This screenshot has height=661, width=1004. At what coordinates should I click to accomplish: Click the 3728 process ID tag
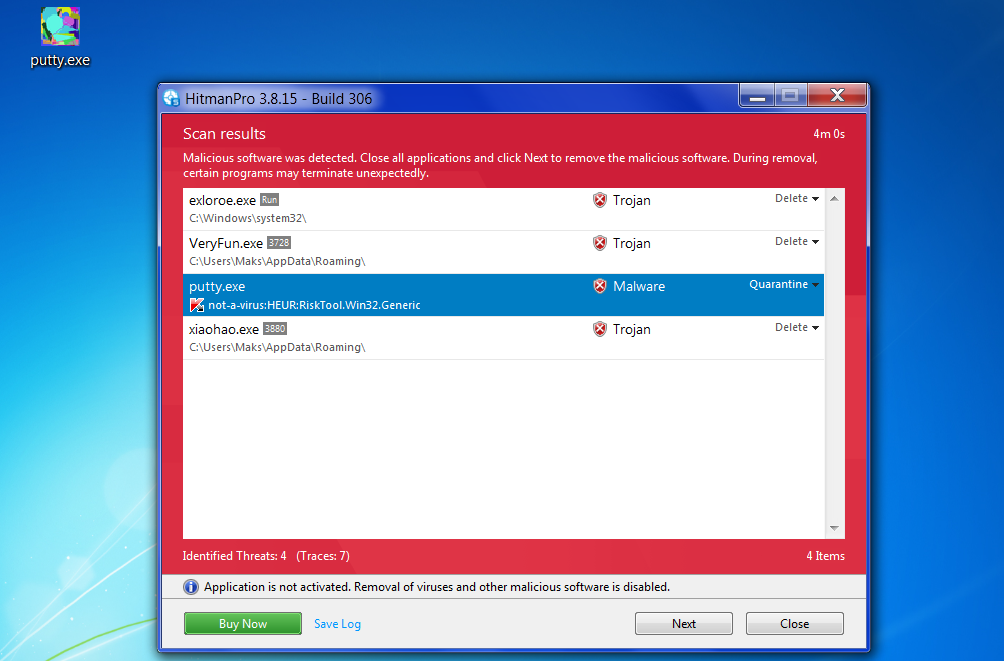tap(279, 243)
